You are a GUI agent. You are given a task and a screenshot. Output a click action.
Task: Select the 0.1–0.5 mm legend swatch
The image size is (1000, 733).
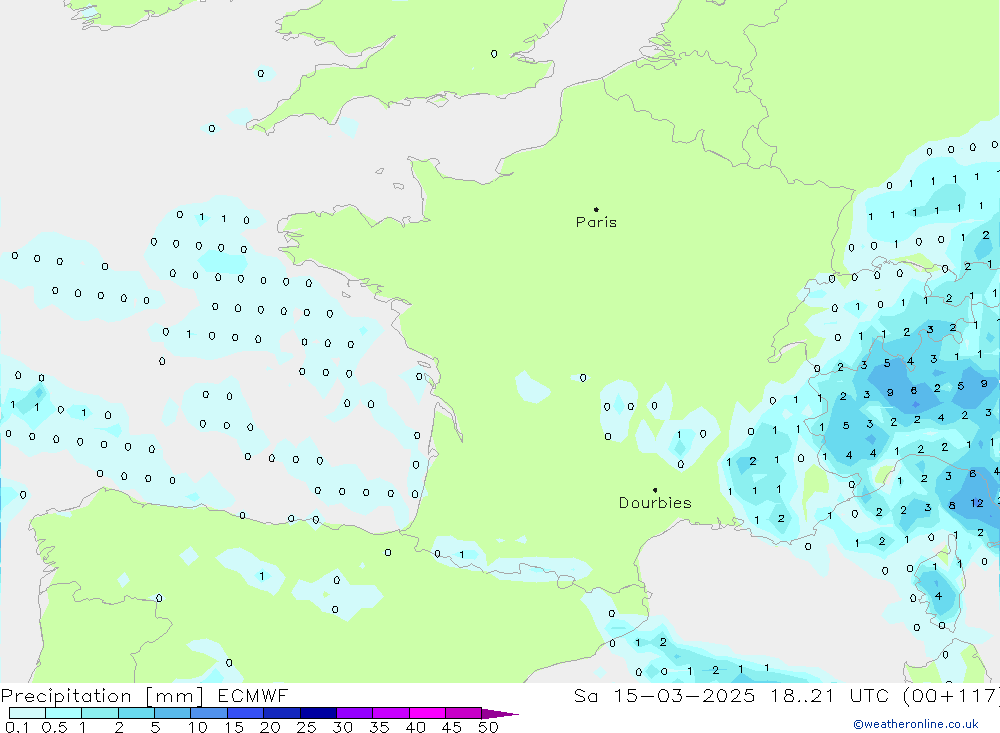click(27, 713)
